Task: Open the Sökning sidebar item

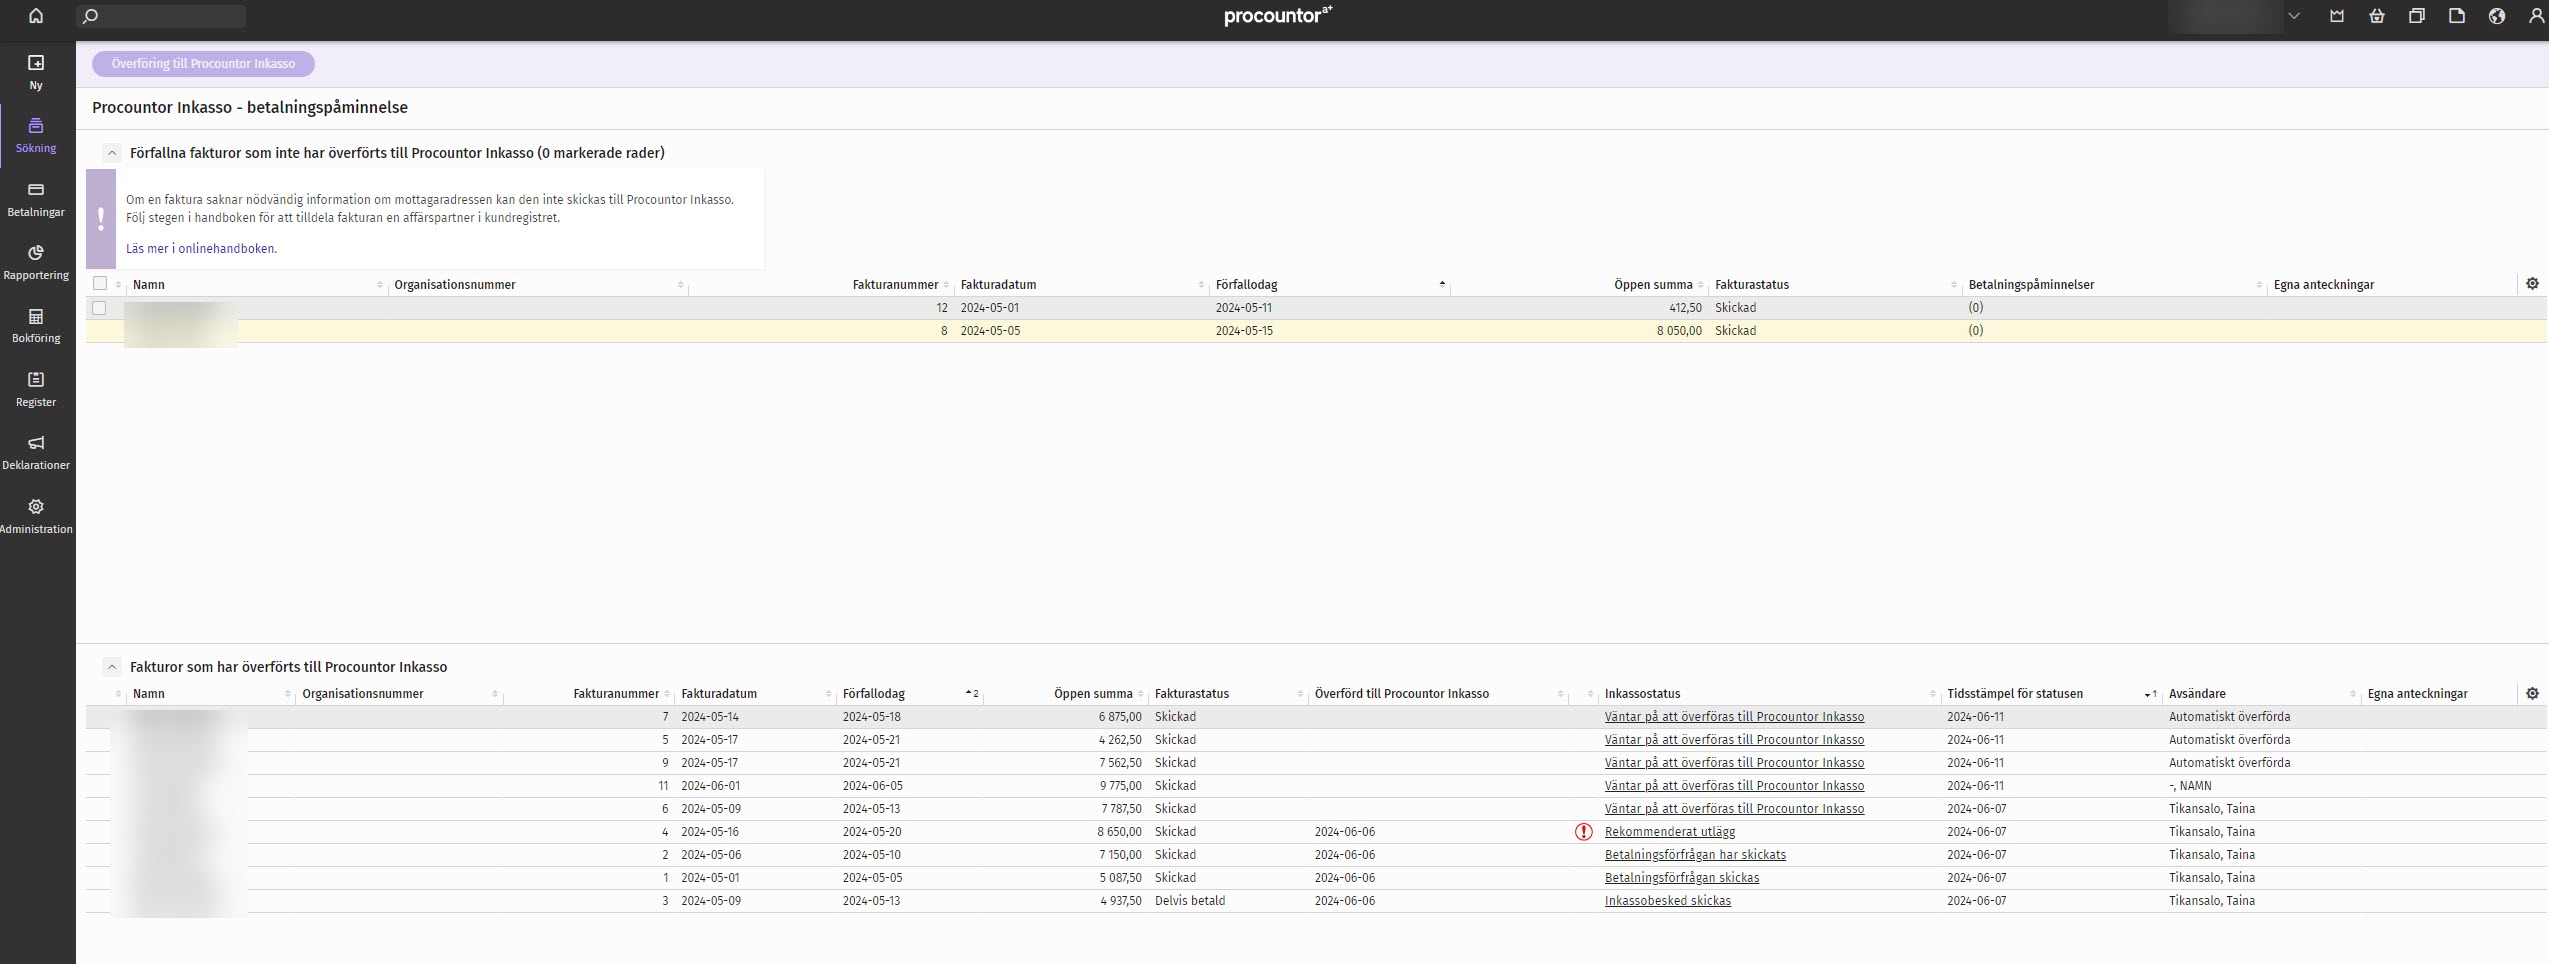Action: coord(36,136)
